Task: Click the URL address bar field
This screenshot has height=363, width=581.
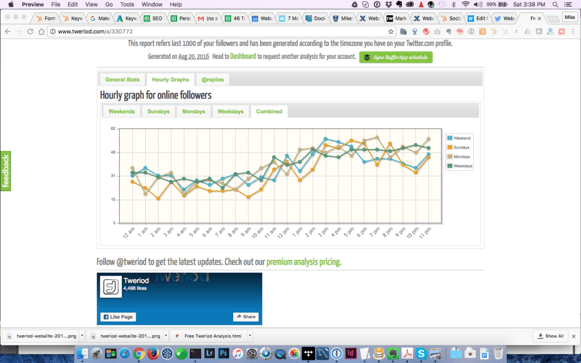Action: pyautogui.click(x=220, y=32)
